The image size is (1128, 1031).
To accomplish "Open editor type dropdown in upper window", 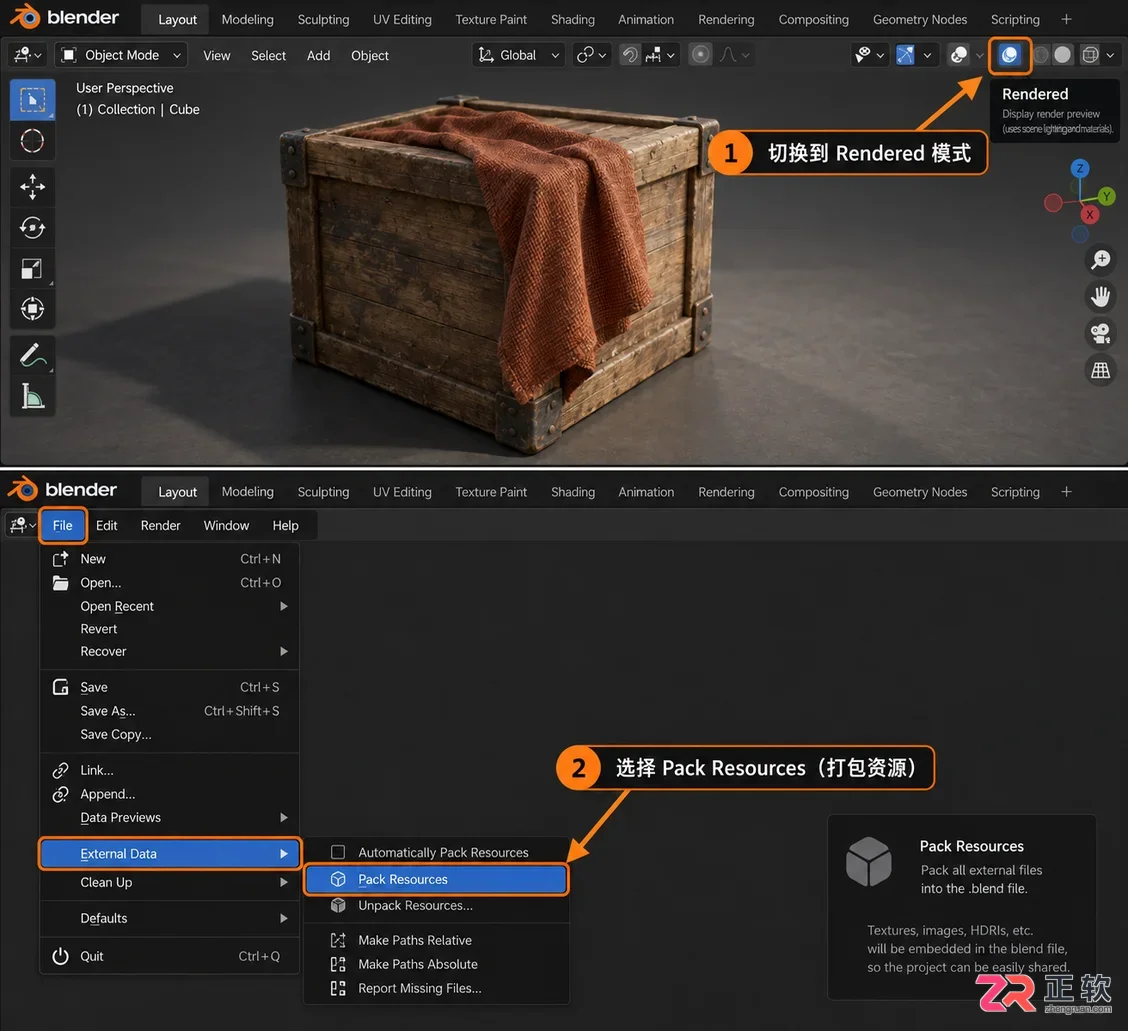I will pos(27,55).
